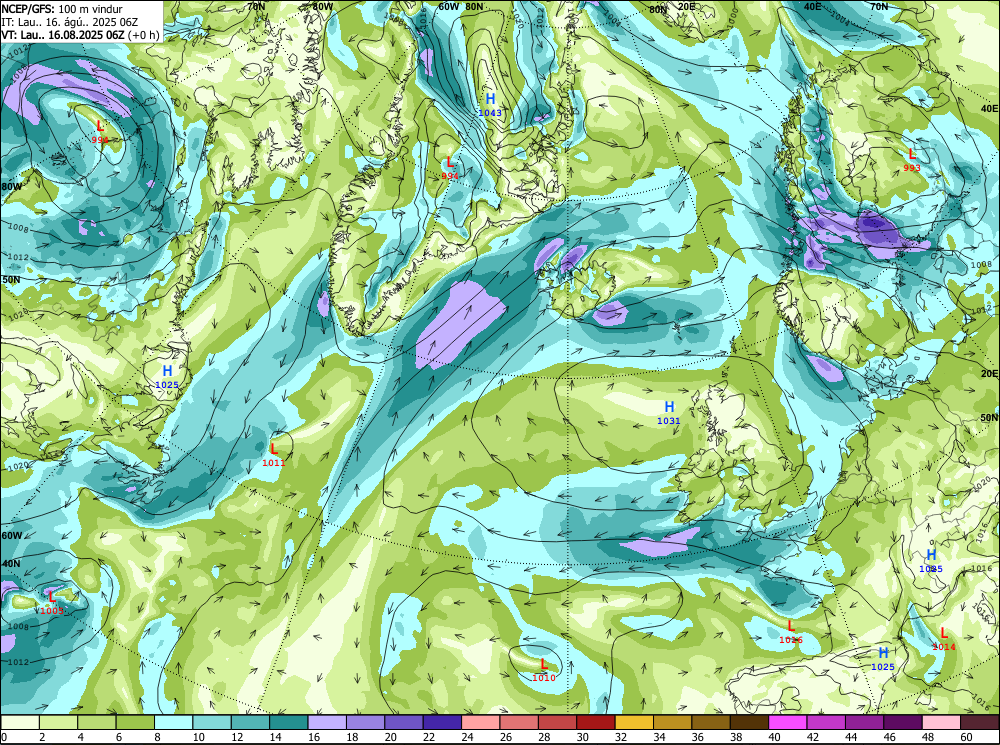Pick the 48–60 m/s pale pink legend swatch
This screenshot has height=745, width=1000.
coord(941,722)
